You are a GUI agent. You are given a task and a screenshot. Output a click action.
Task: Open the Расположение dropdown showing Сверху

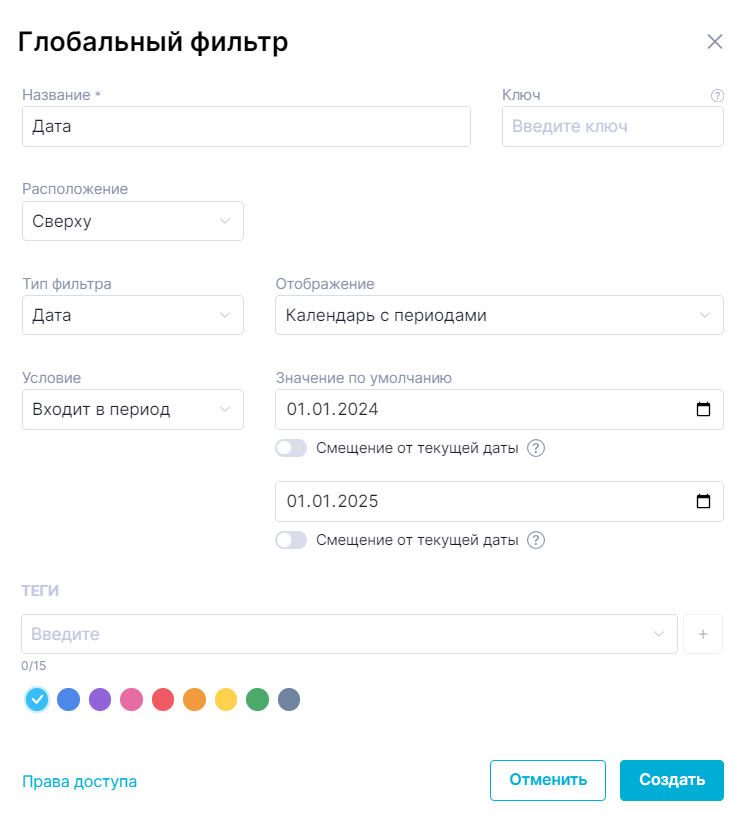(132, 221)
